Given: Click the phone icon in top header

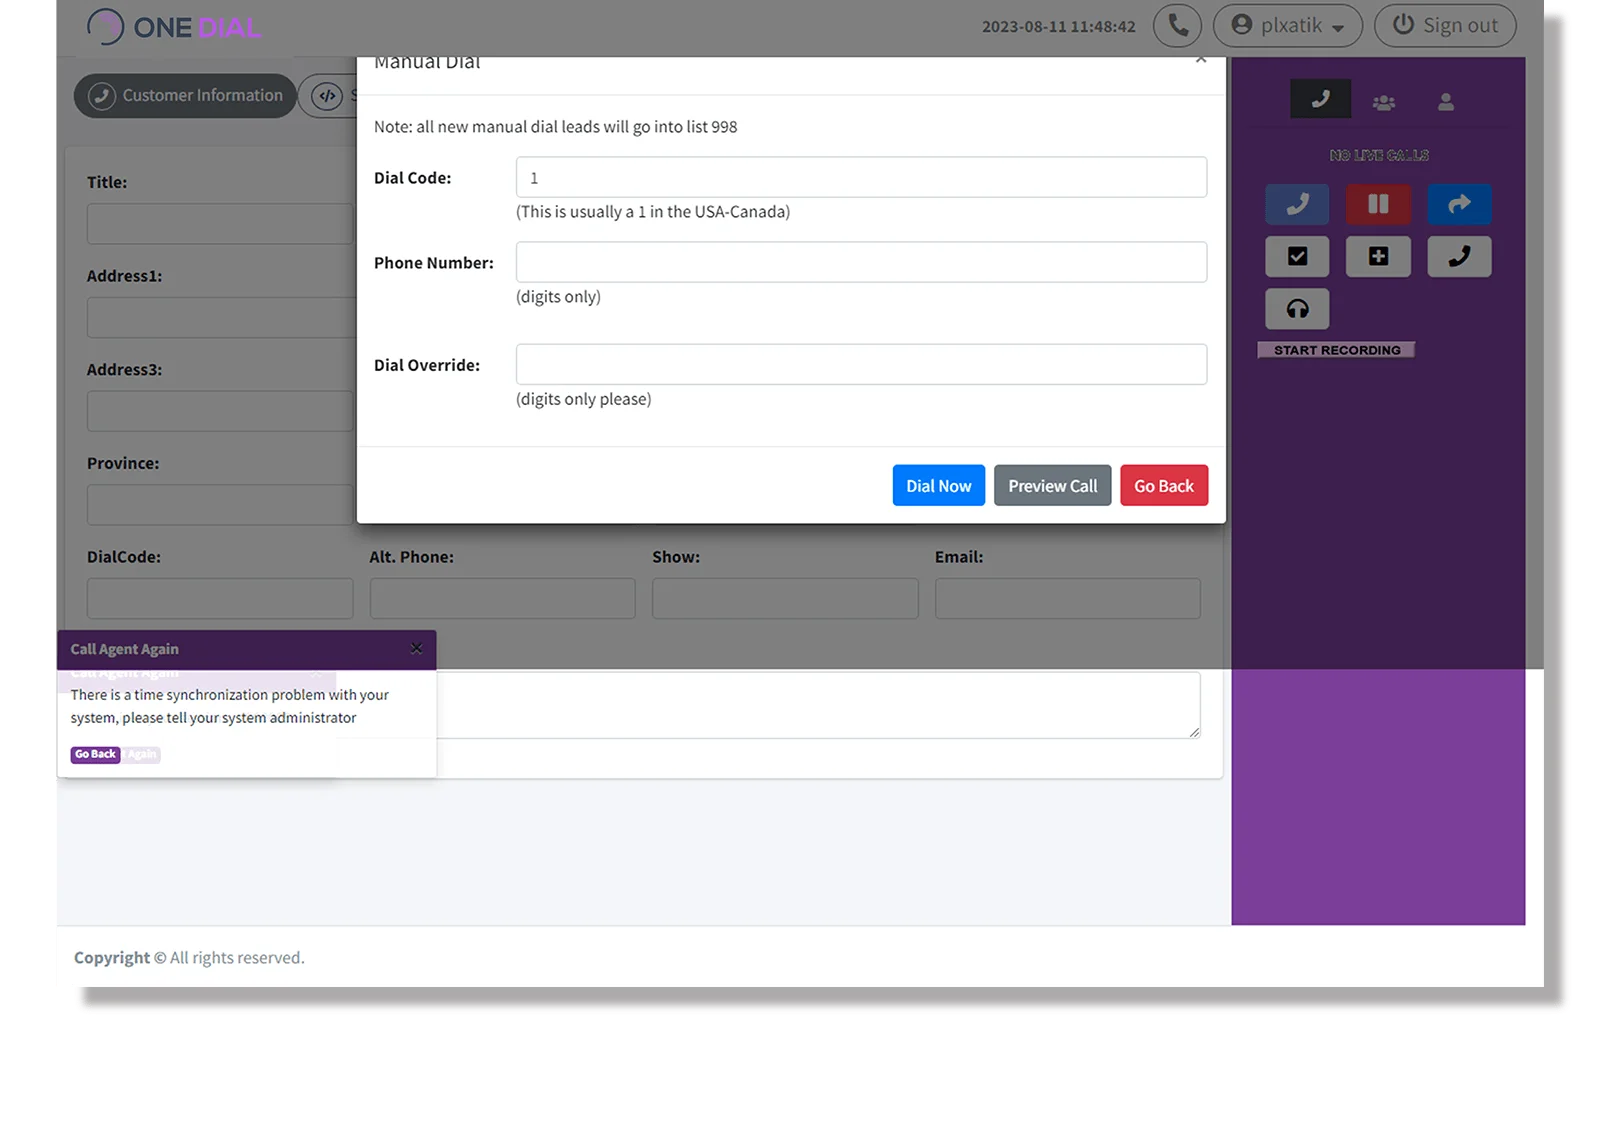Looking at the screenshot, I should point(1177,26).
